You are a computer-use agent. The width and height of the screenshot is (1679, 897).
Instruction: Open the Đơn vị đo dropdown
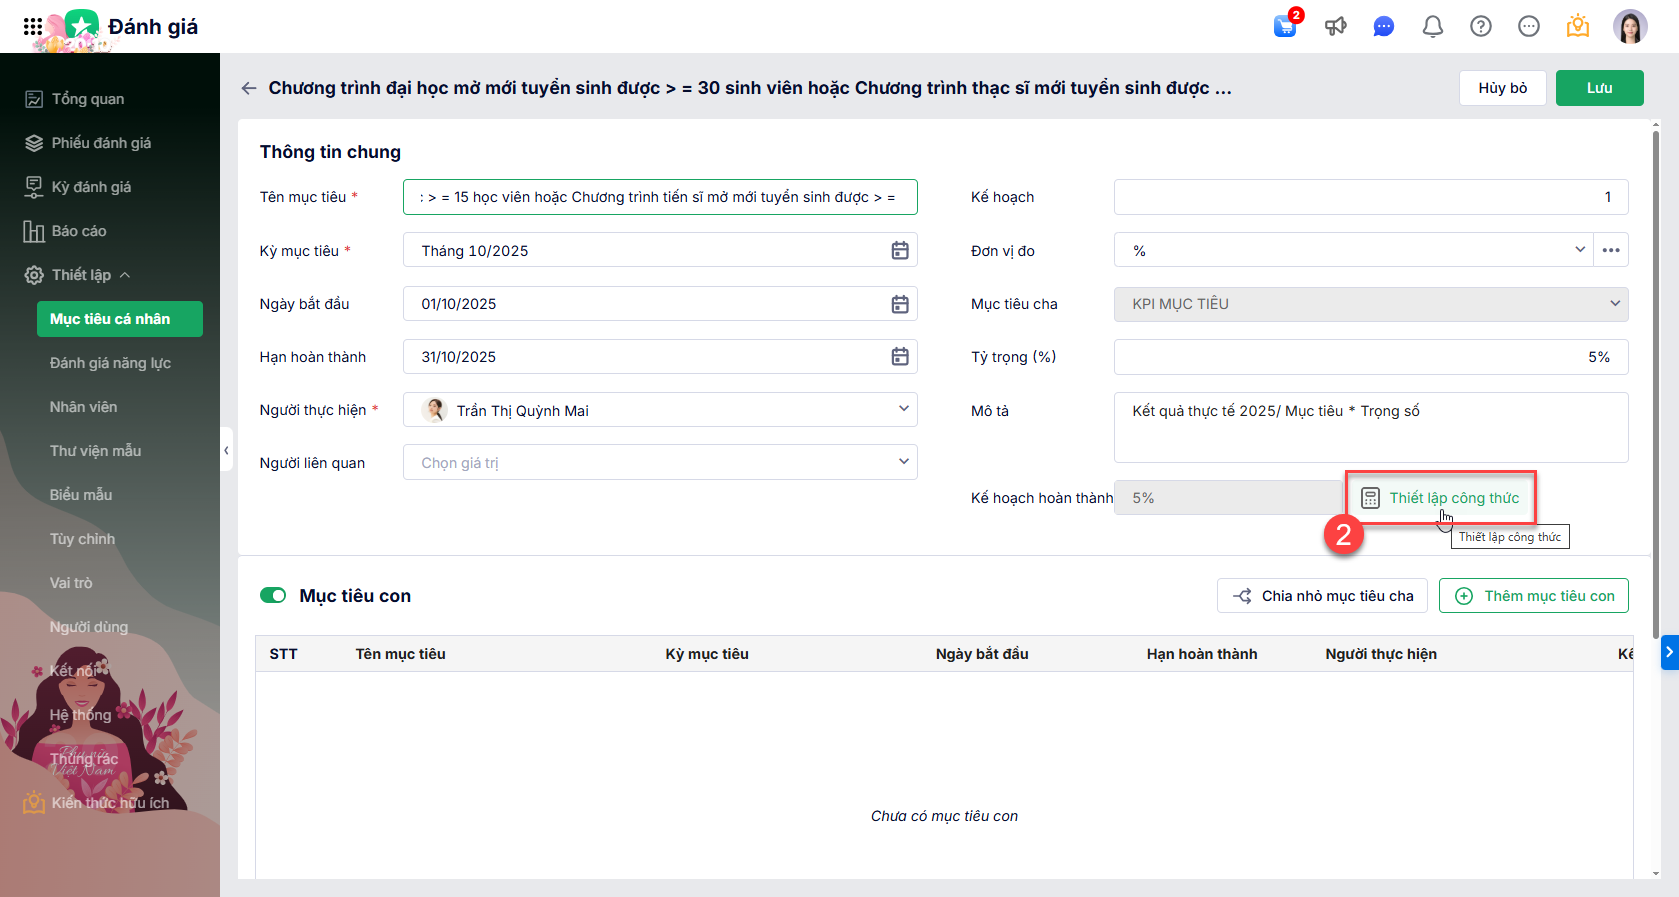pyautogui.click(x=1580, y=250)
